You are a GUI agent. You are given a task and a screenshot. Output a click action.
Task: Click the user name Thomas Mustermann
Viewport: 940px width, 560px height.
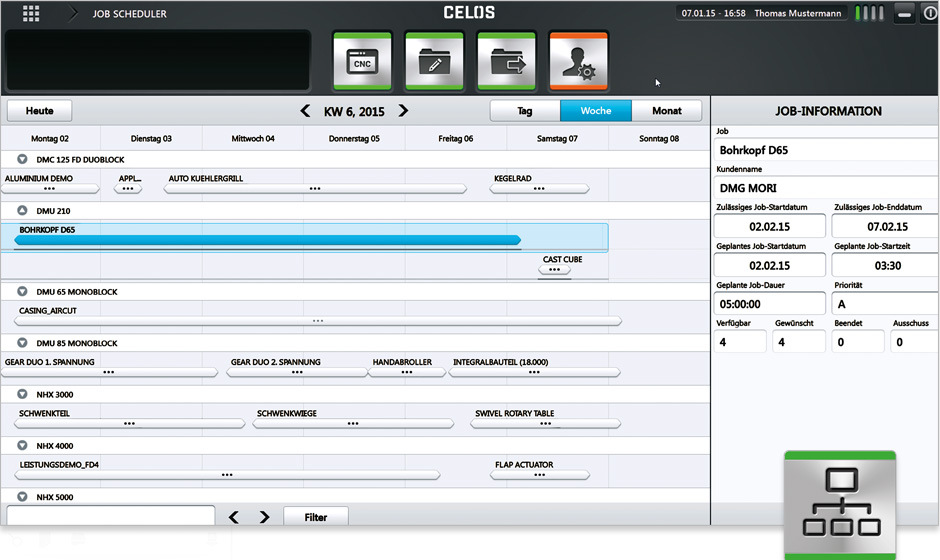(x=798, y=13)
